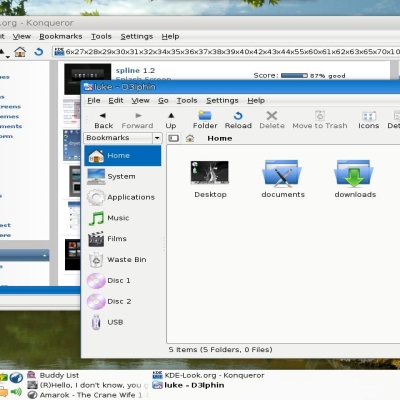Open Konqueror Settings menu
The width and height of the screenshot is (400, 400).
(137, 36)
